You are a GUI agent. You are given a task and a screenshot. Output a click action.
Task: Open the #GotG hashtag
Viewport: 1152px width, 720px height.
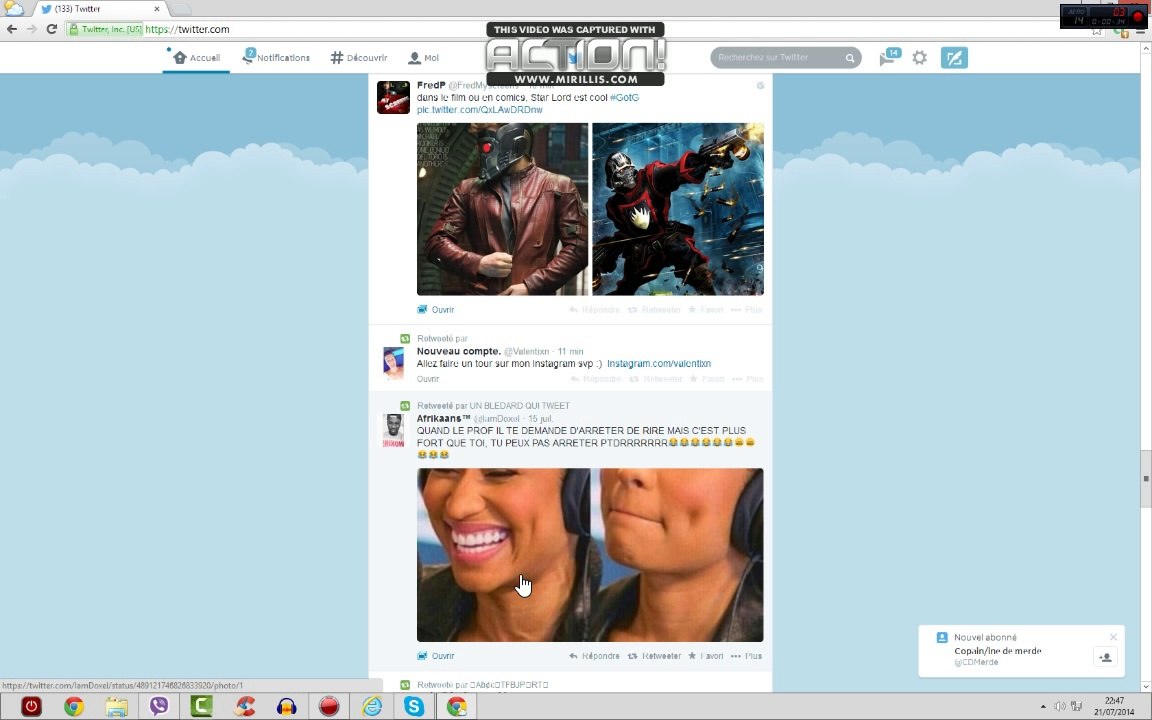point(624,97)
